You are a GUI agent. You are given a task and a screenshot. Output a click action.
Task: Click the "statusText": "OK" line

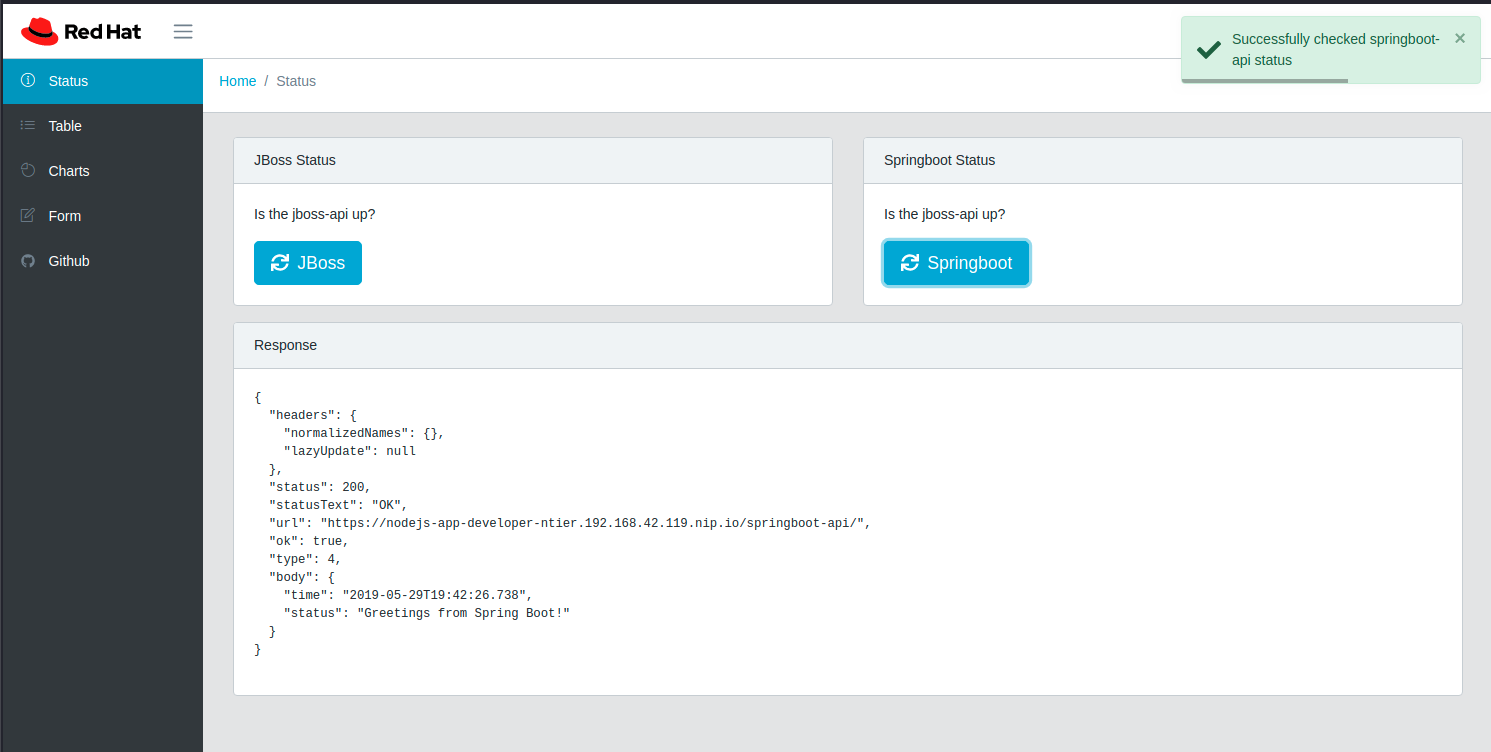coord(338,505)
